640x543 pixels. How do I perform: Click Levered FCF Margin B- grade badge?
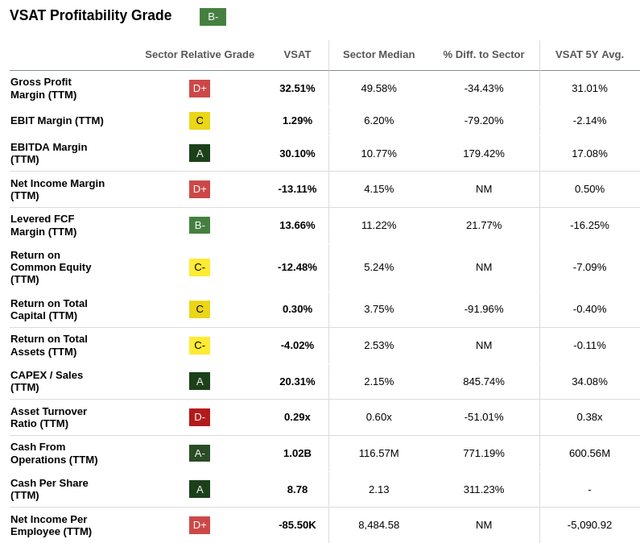click(x=199, y=225)
